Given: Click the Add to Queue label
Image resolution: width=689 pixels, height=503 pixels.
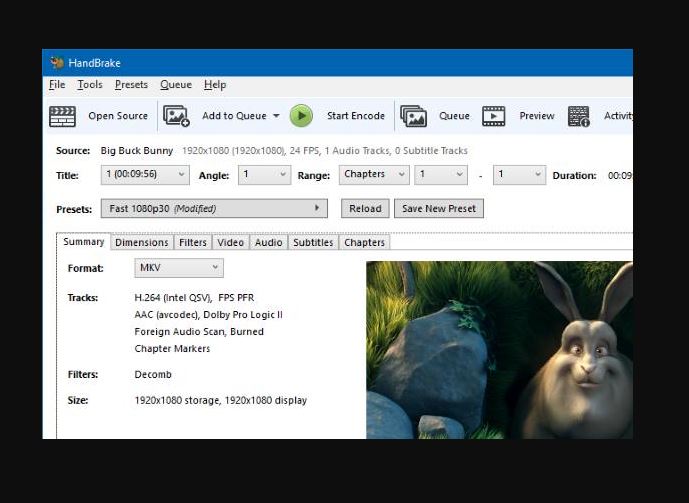Looking at the screenshot, I should 234,116.
